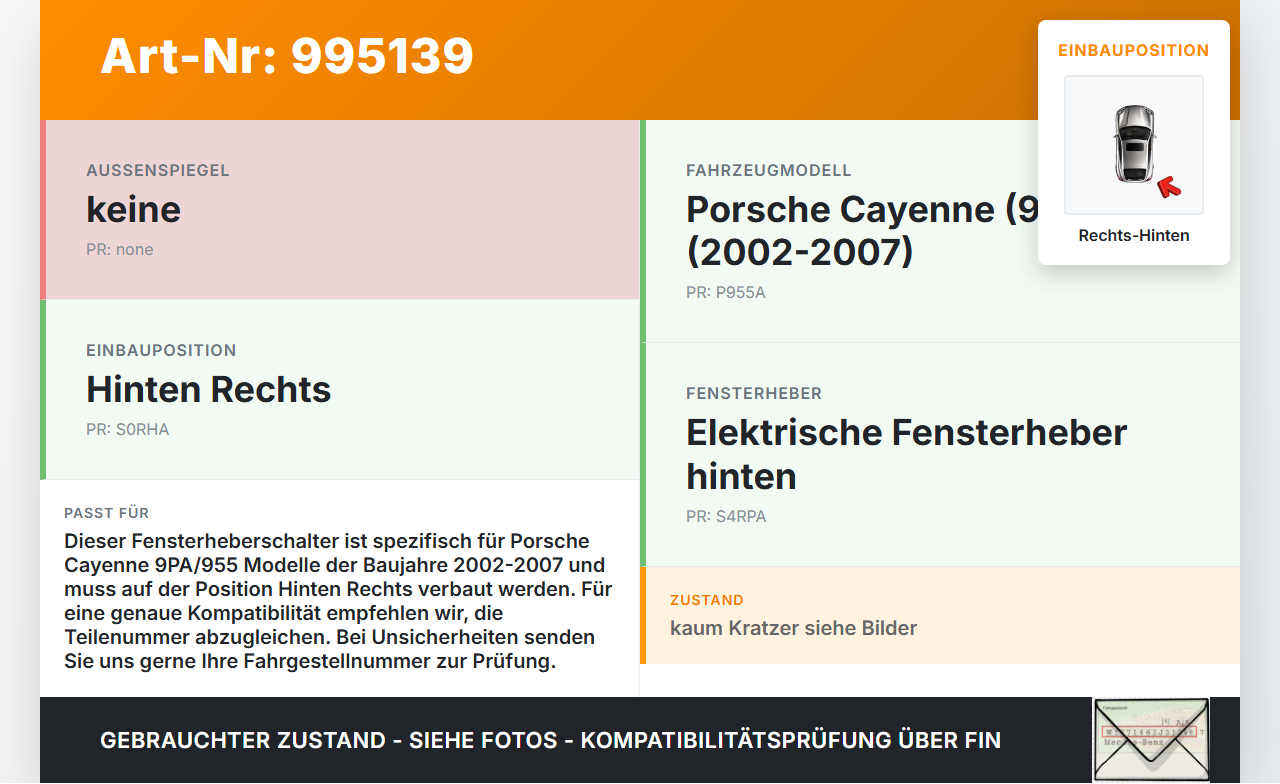1280x784 pixels.
Task: Select the Art-Nr: 995139 heading
Action: (x=287, y=56)
